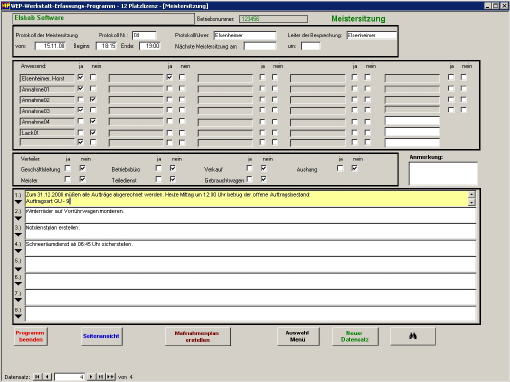Click scroll-up arrow in agenda item 1 field
This screenshot has height=382, width=510.
pyautogui.click(x=472, y=195)
